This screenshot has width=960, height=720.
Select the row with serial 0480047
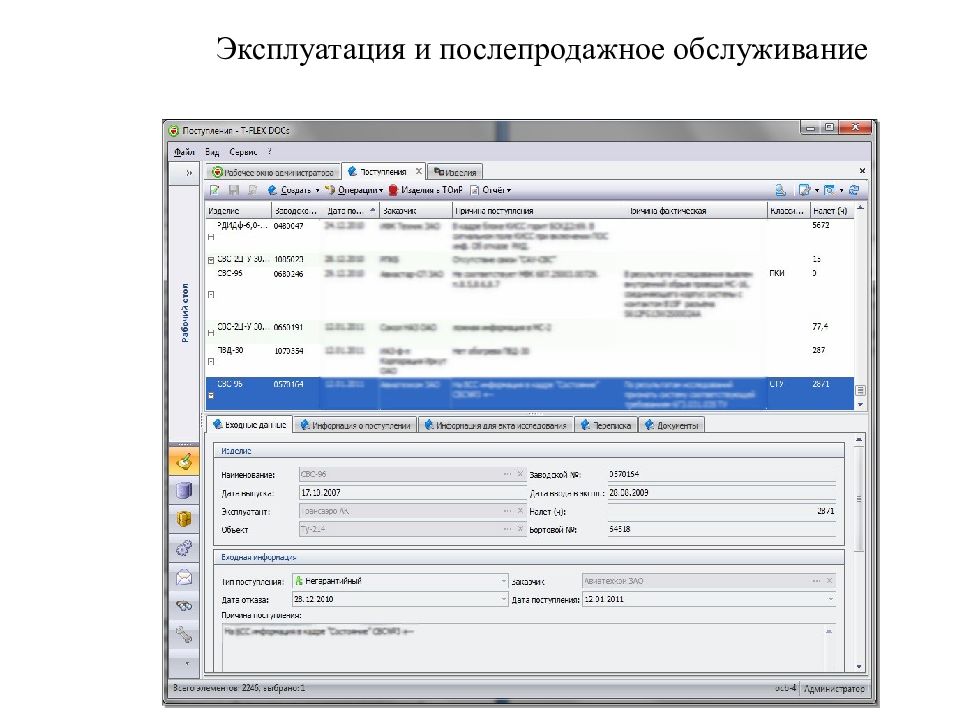coord(530,236)
